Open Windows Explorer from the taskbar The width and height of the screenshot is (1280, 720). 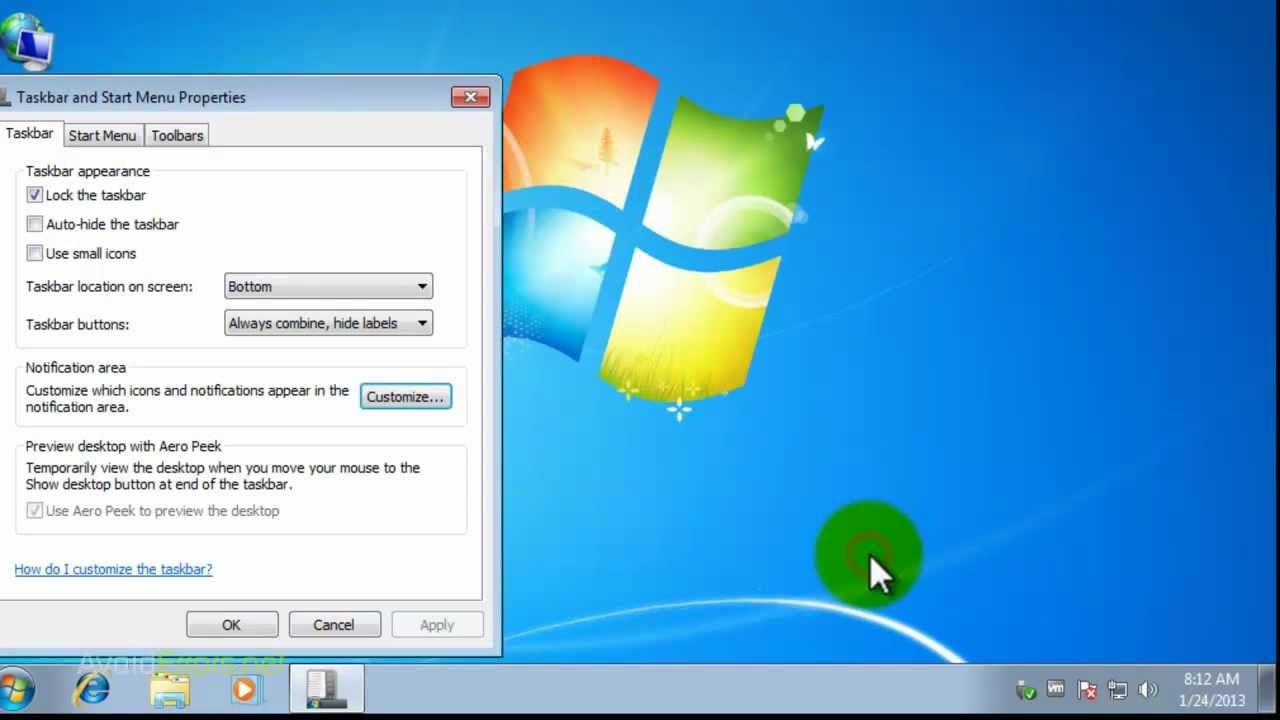169,689
